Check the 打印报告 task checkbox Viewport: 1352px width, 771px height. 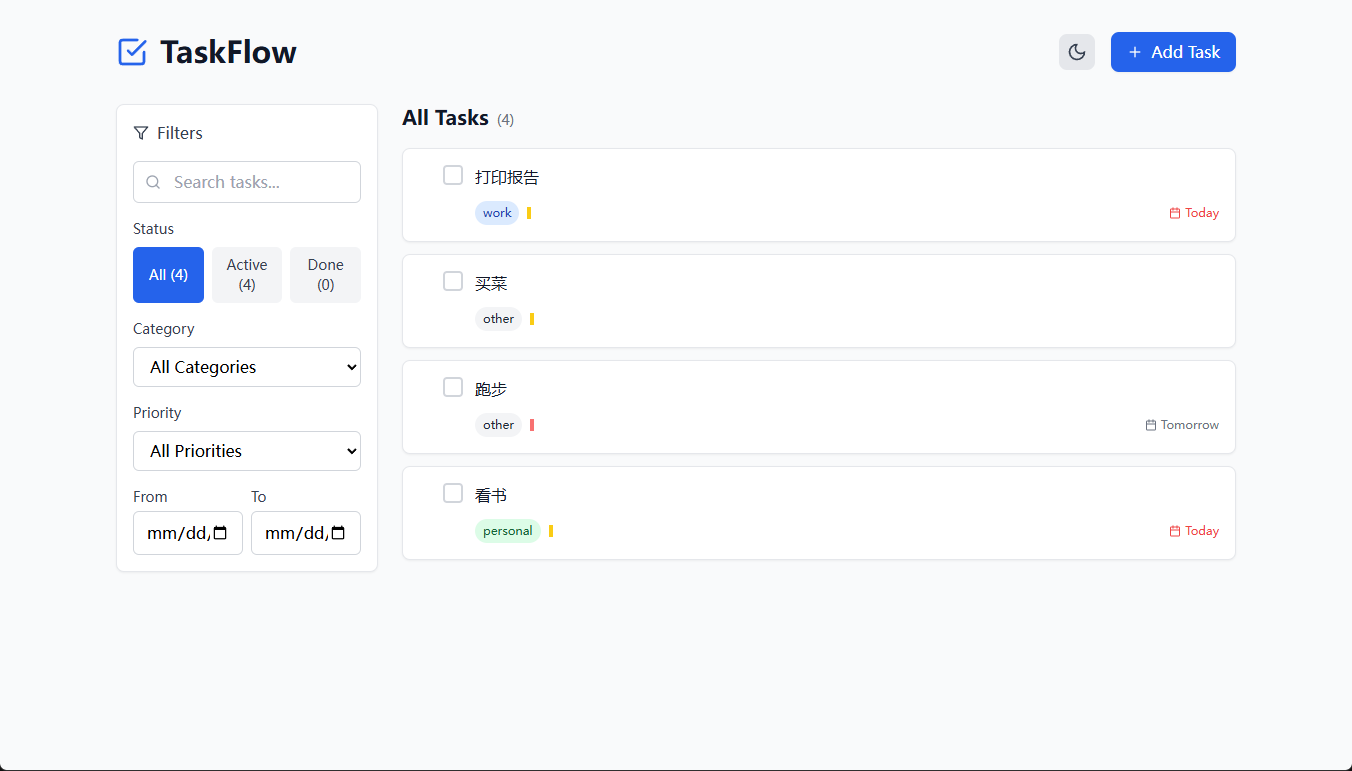[x=453, y=176]
